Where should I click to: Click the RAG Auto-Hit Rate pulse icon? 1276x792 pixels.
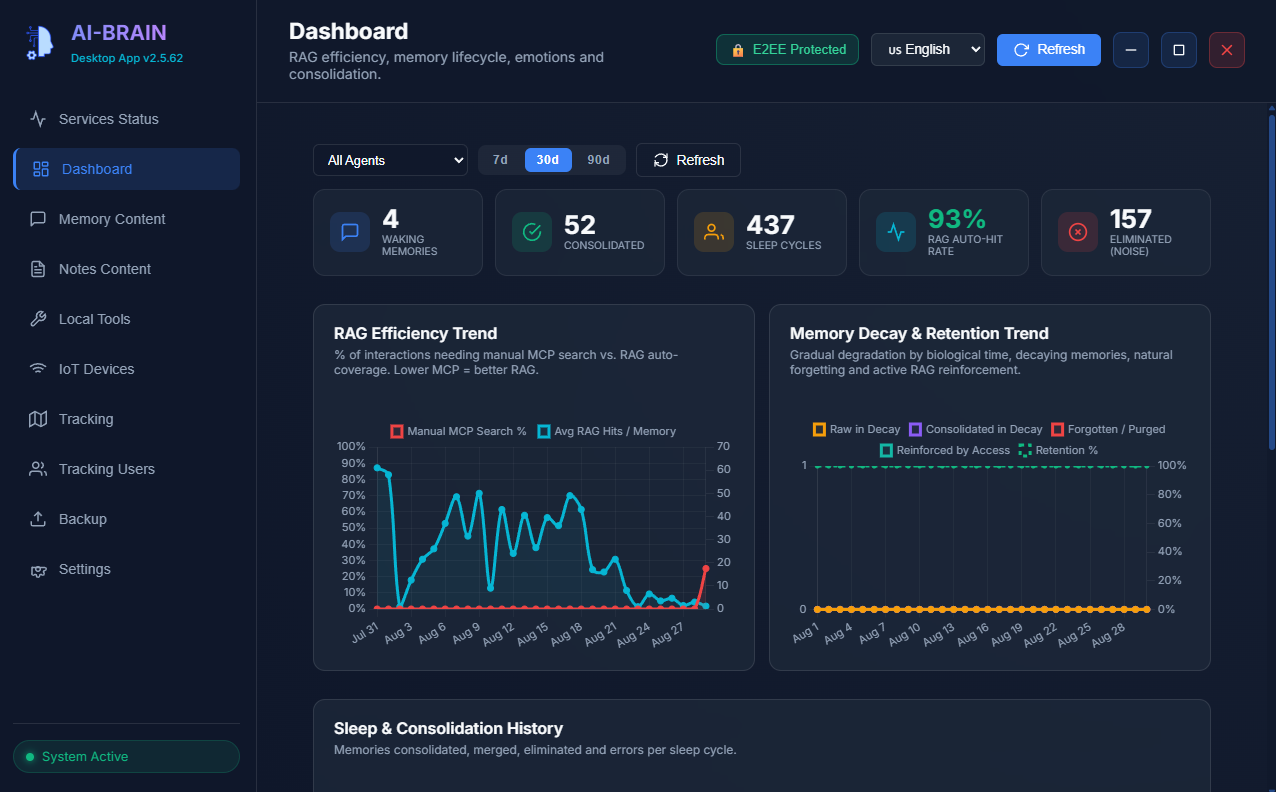(x=896, y=232)
